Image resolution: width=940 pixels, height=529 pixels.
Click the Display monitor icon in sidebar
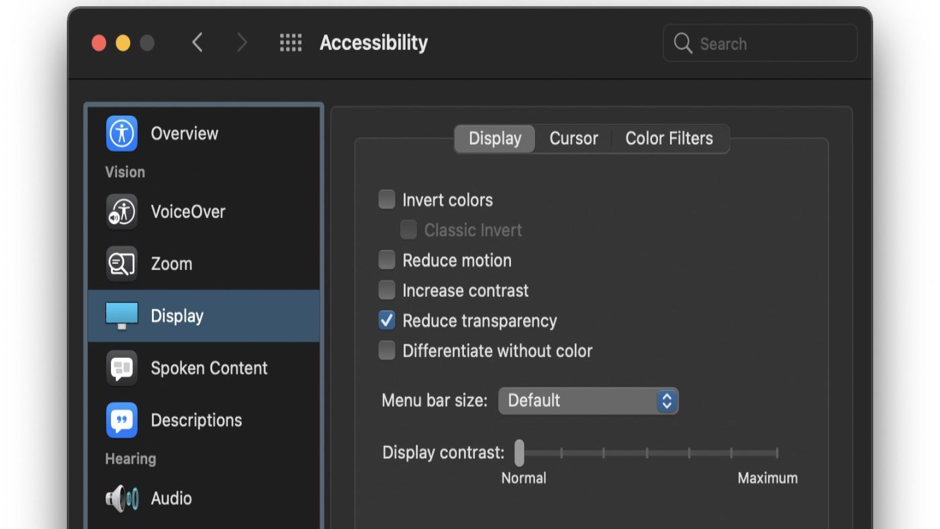(122, 316)
